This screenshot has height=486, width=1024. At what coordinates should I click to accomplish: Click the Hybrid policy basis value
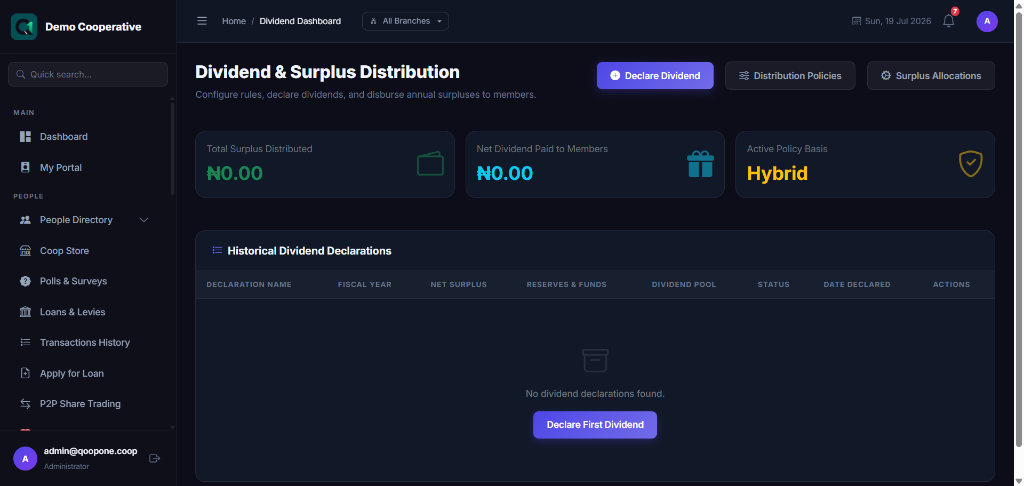(777, 174)
